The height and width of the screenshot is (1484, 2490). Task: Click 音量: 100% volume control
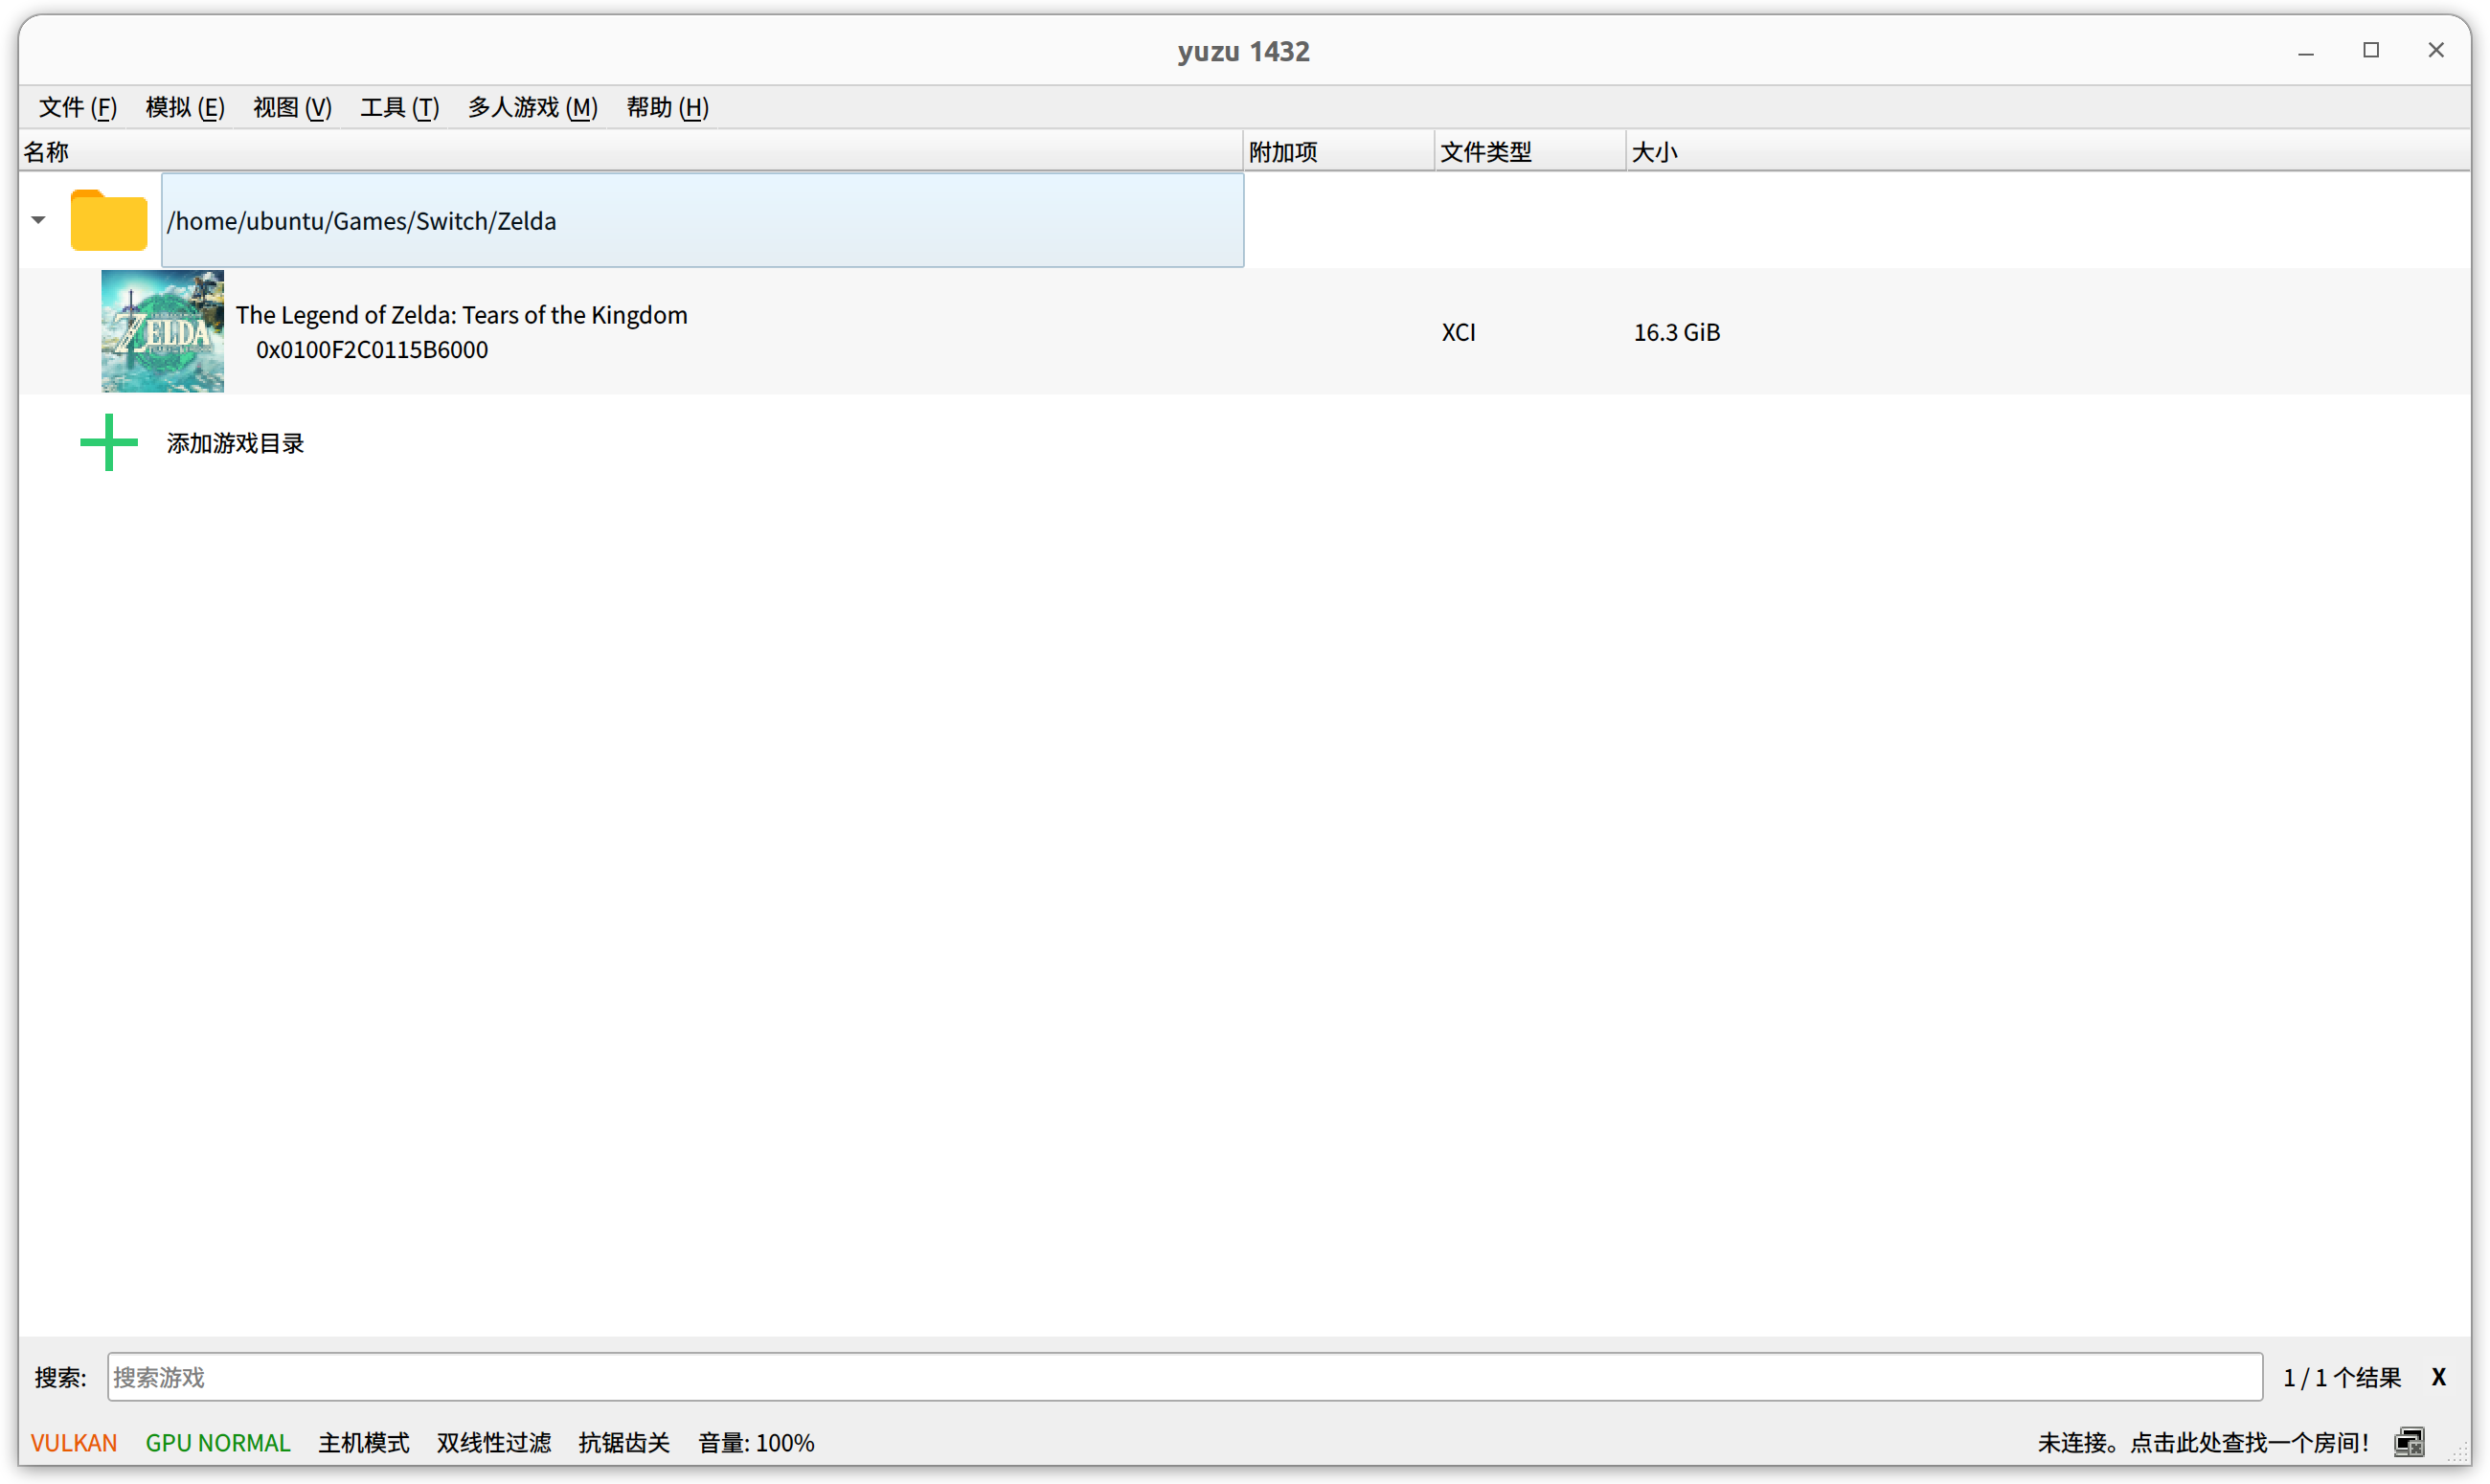coord(756,1442)
